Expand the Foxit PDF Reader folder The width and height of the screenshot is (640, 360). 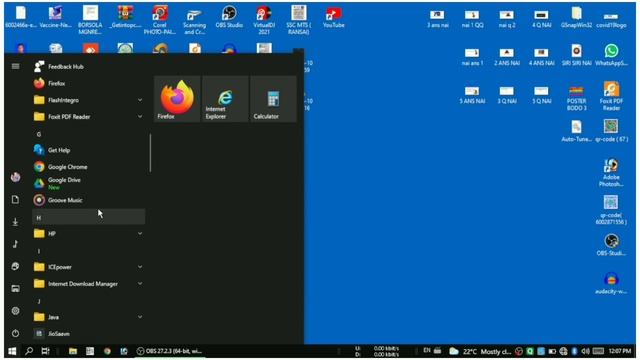(89, 117)
